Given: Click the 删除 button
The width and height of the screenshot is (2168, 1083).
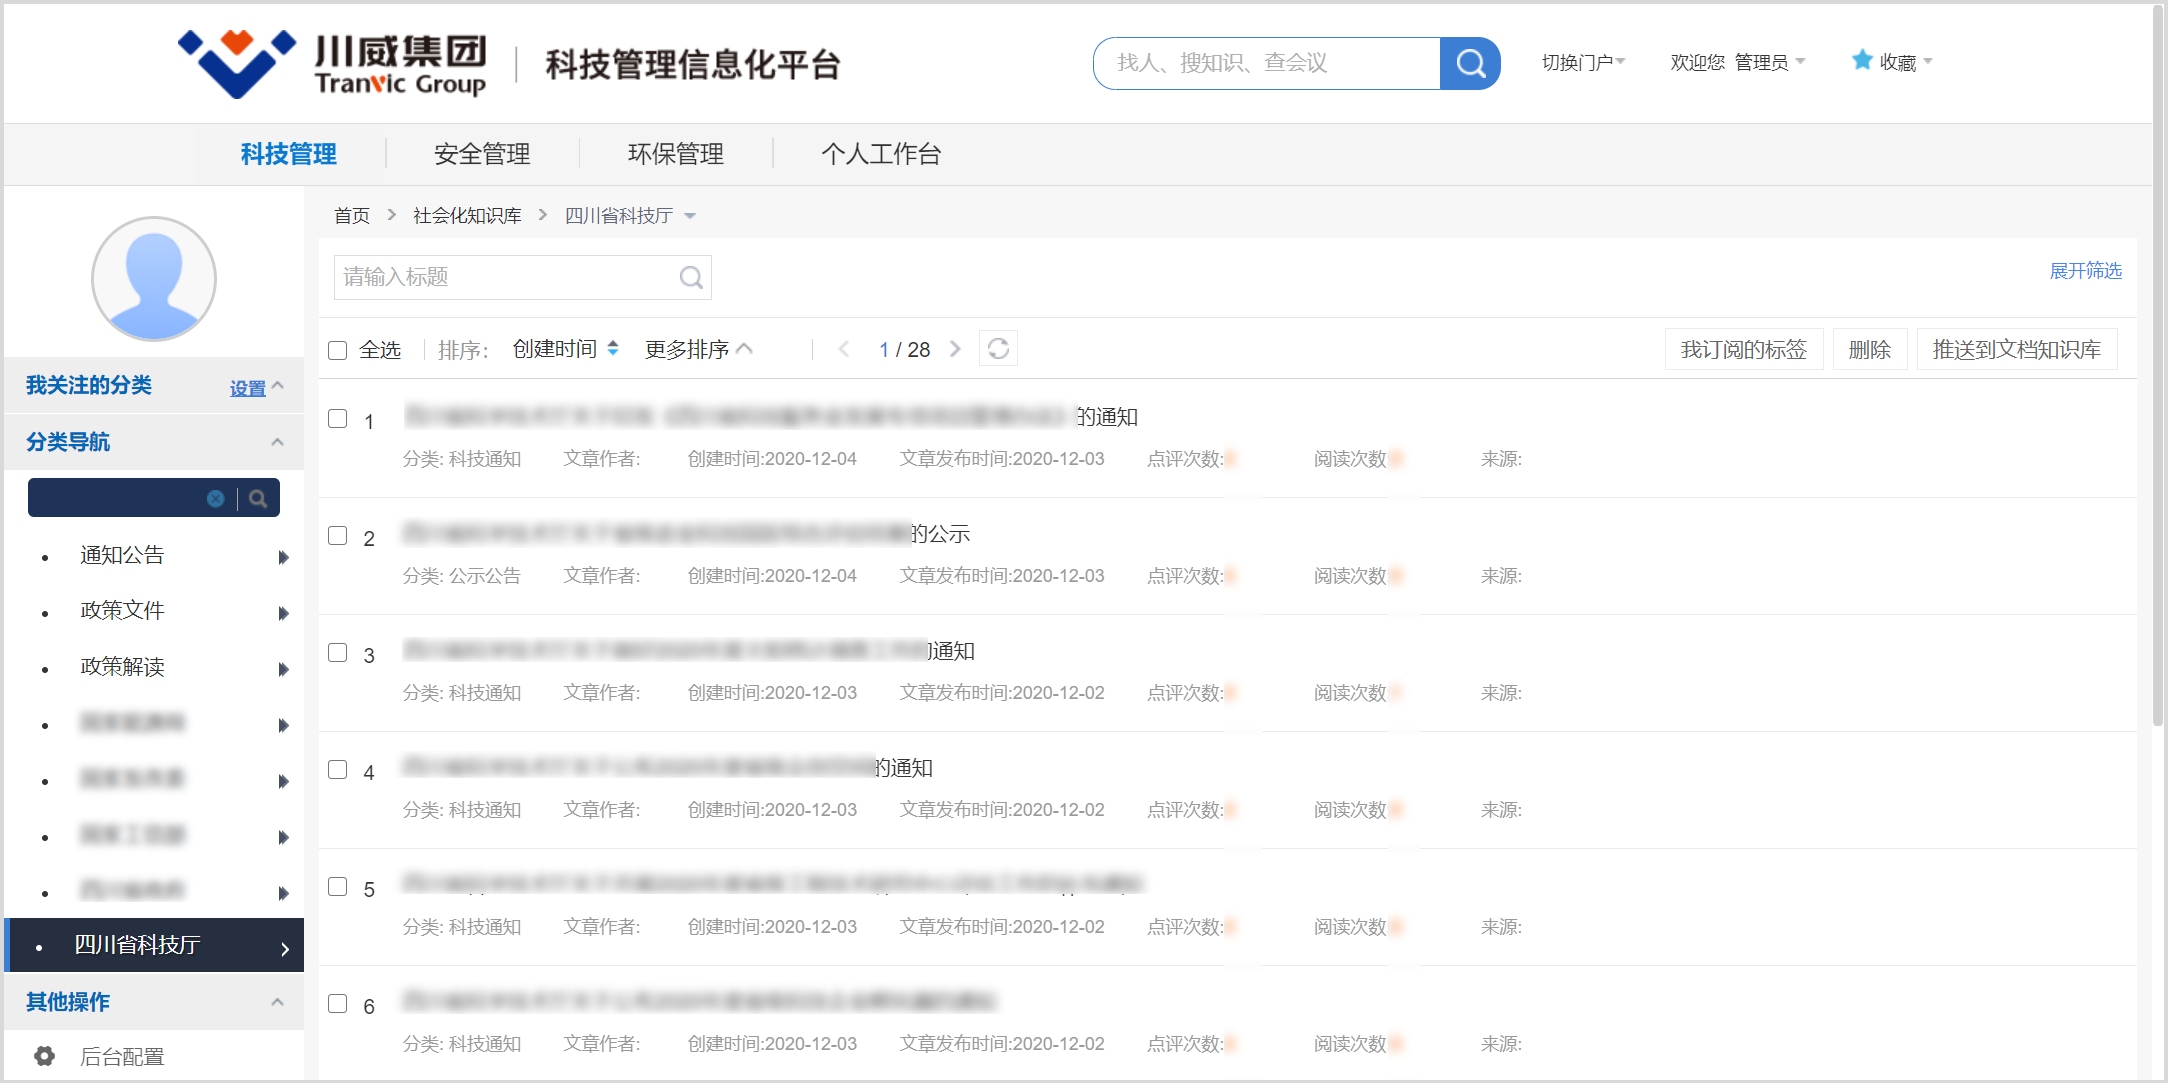Looking at the screenshot, I should point(1870,349).
